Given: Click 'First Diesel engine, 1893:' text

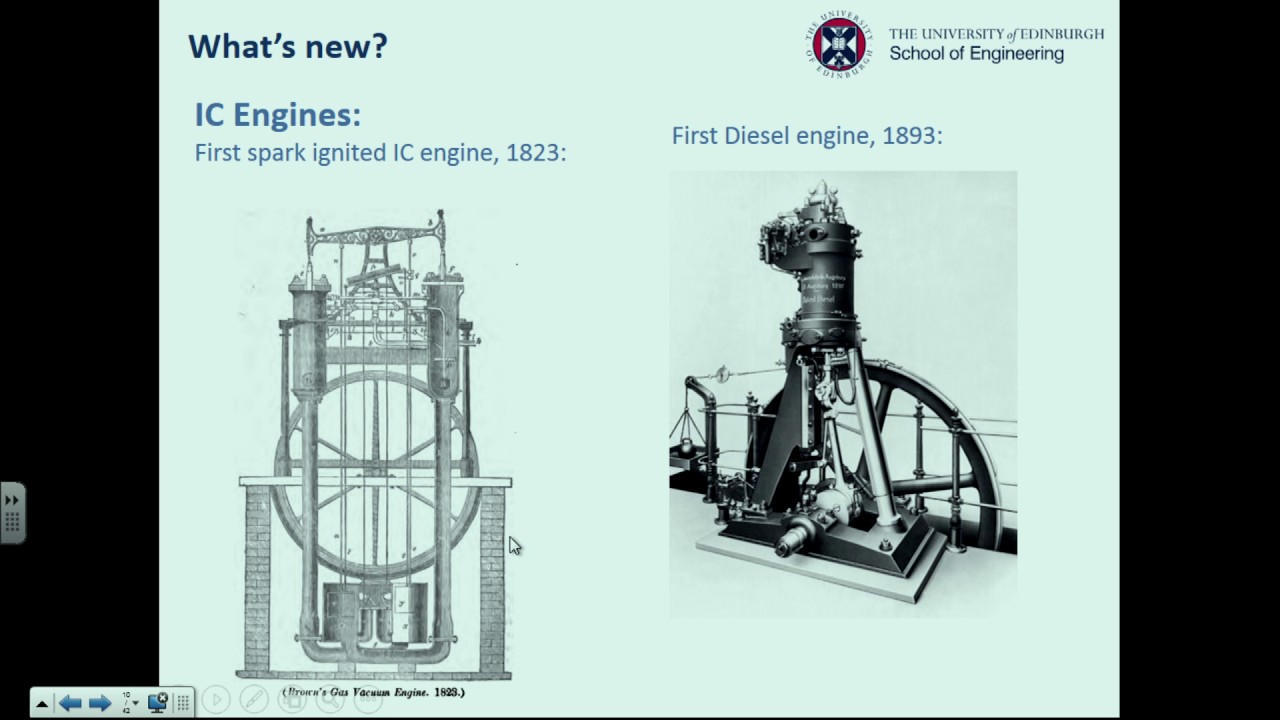Looking at the screenshot, I should click(807, 135).
